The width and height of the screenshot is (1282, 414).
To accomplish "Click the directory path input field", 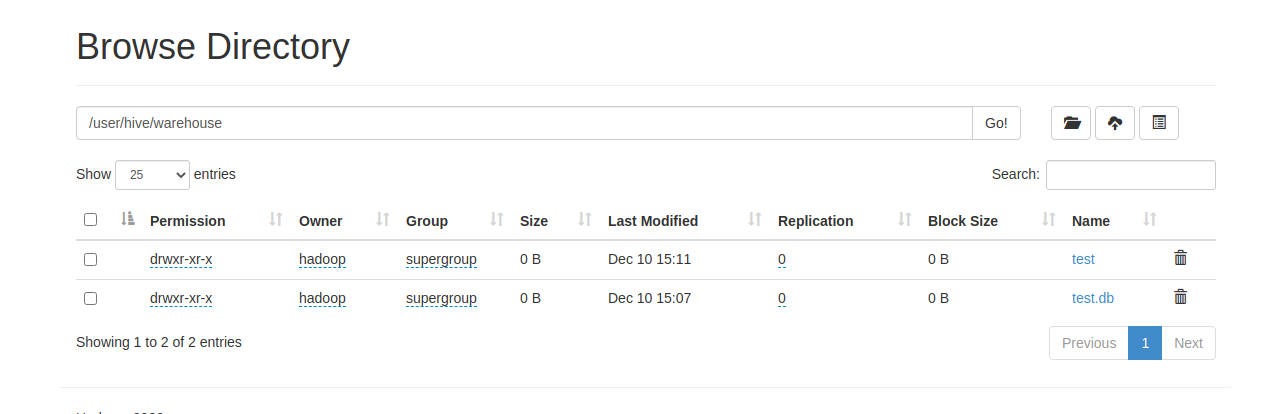I will (524, 123).
